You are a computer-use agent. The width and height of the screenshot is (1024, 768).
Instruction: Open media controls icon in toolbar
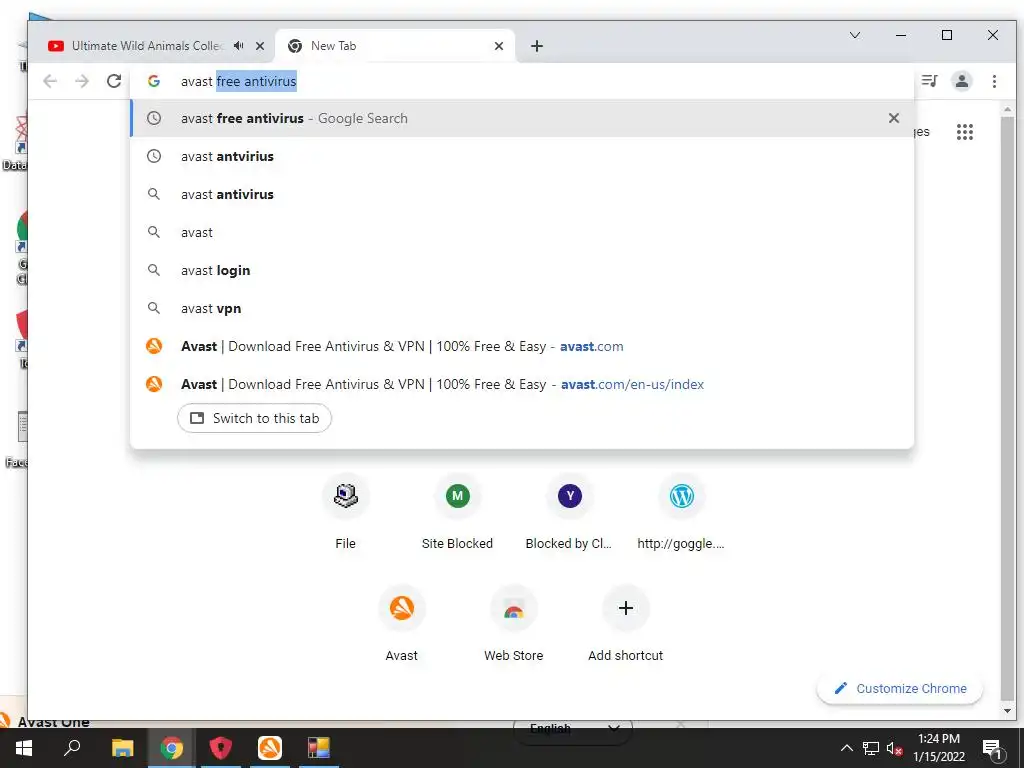929,81
